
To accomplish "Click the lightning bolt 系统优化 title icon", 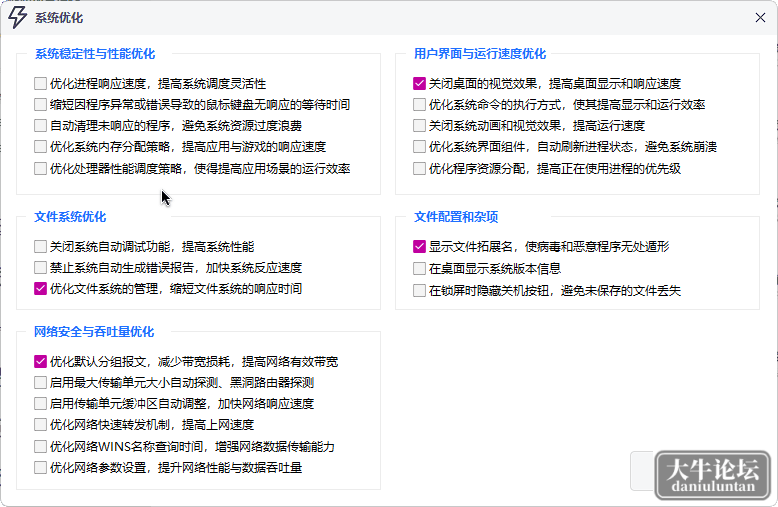I will pos(17,17).
